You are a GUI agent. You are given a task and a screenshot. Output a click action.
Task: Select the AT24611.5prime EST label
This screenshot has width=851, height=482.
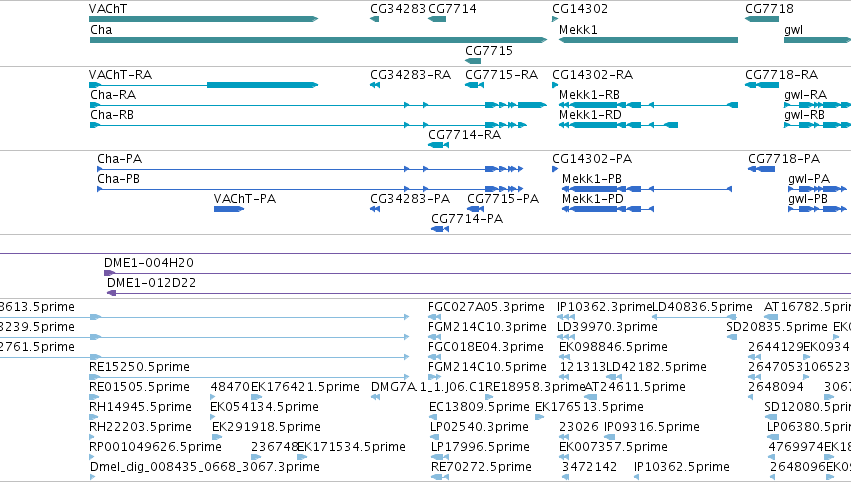click(635, 387)
